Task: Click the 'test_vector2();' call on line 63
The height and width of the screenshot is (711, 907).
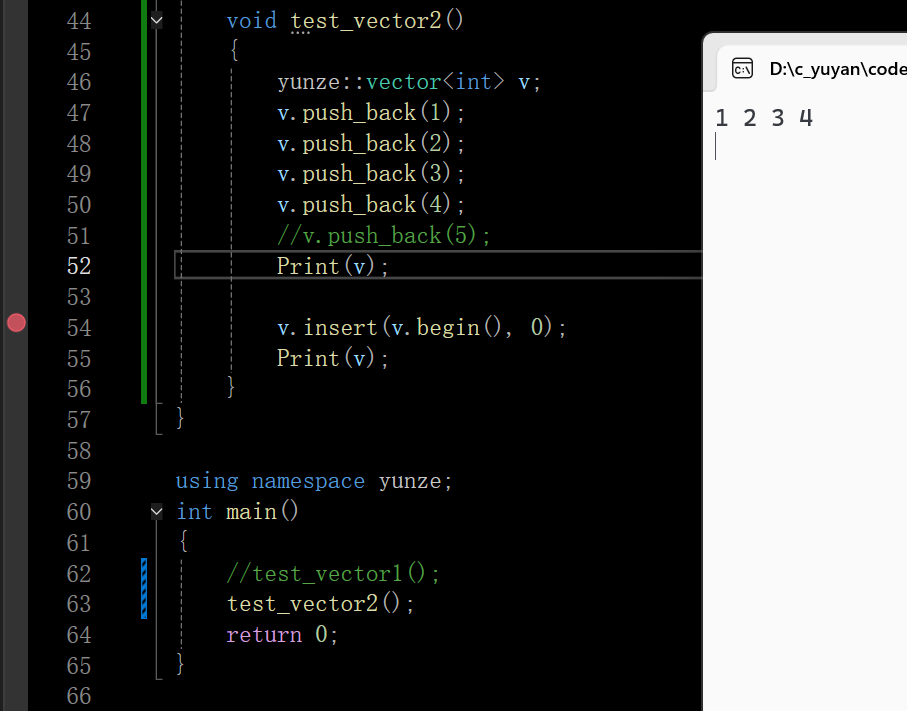Action: pyautogui.click(x=320, y=604)
